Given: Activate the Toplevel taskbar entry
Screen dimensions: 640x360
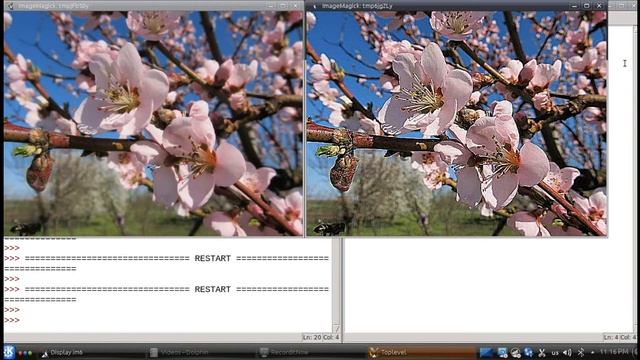Looking at the screenshot, I should 421,352.
